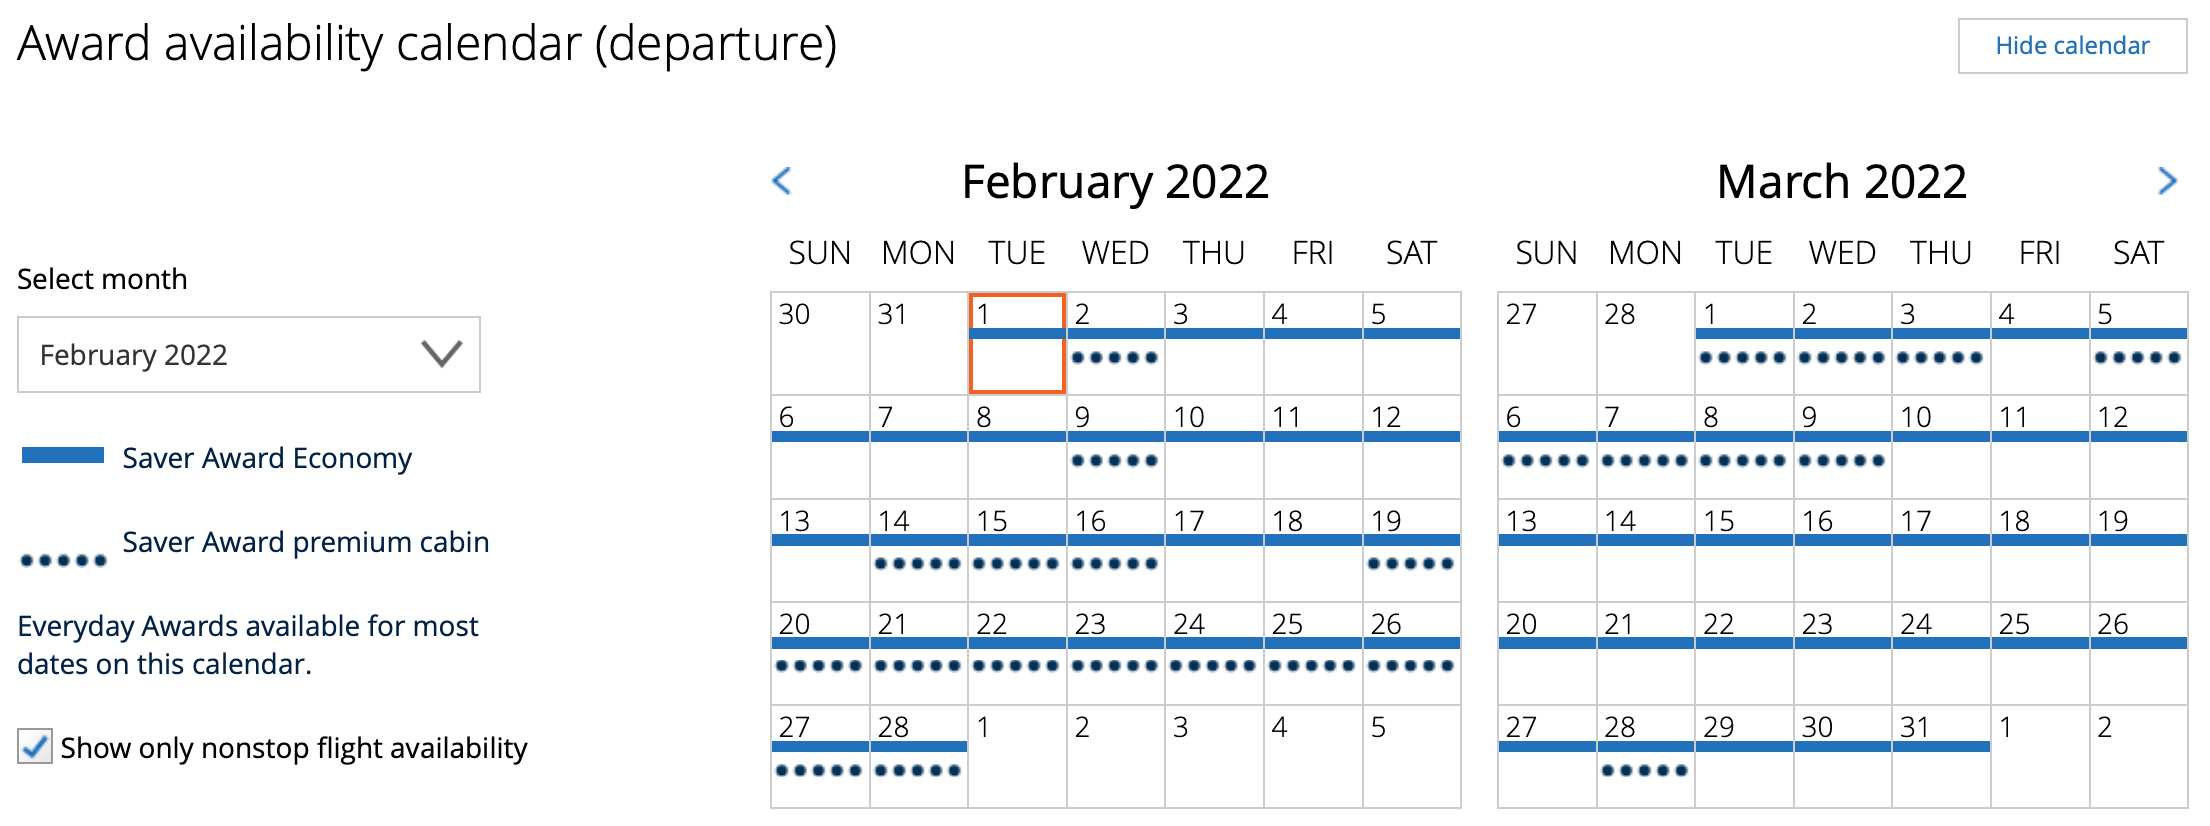Select February 23 on the calendar
2210x826 pixels.
(1116, 653)
